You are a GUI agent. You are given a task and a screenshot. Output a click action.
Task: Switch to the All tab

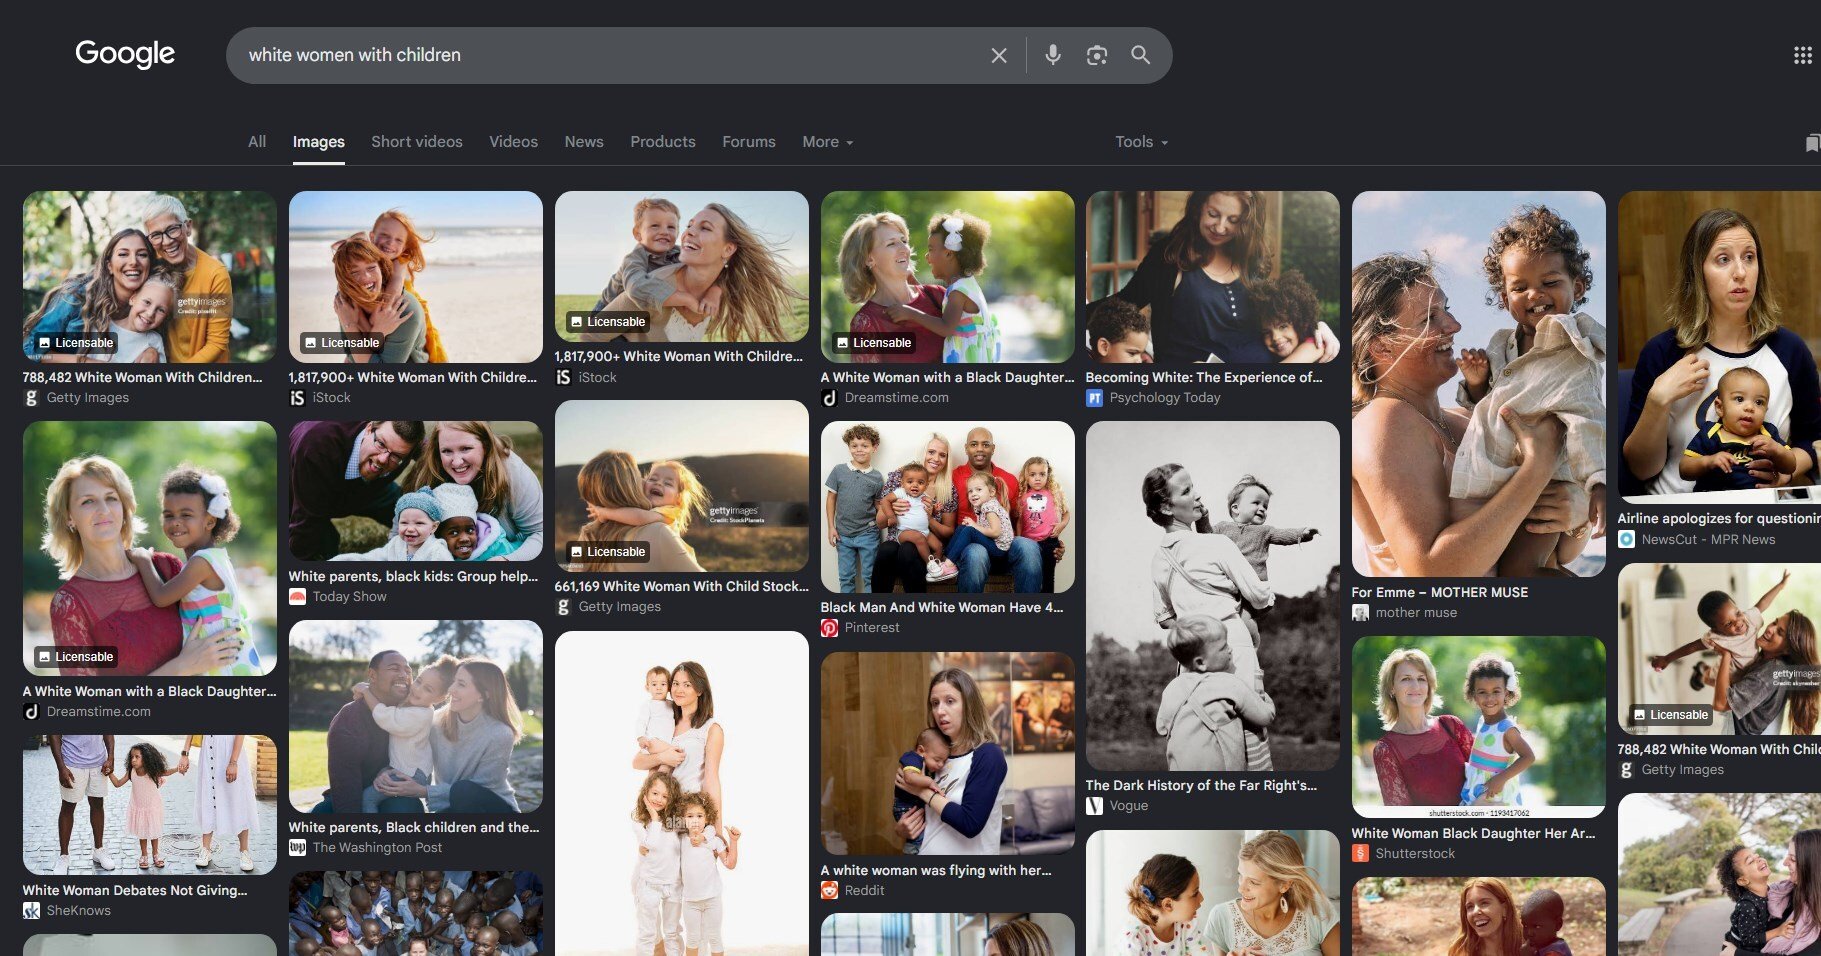click(257, 142)
